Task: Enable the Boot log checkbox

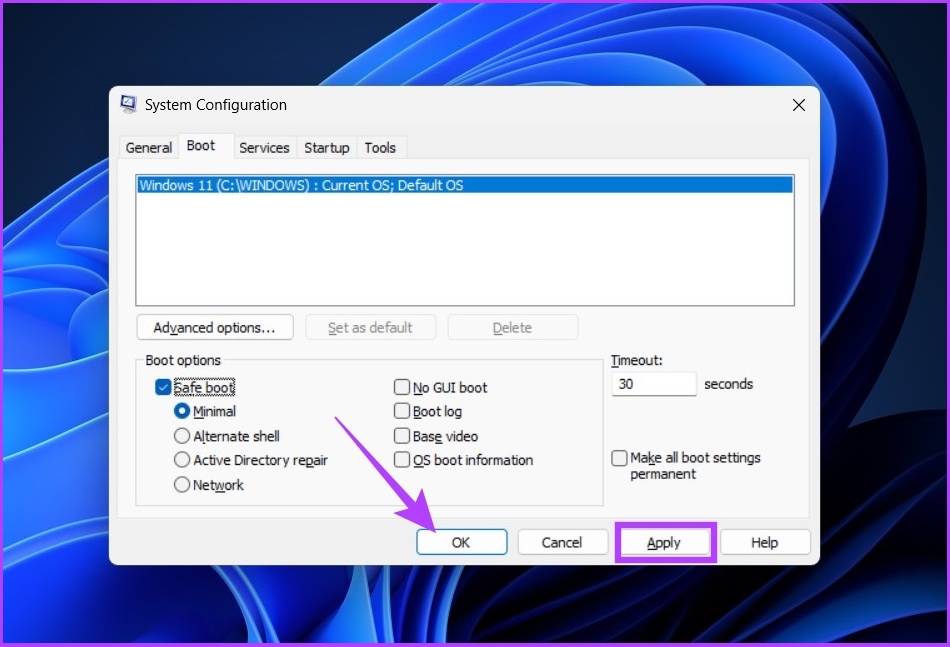Action: click(x=402, y=411)
